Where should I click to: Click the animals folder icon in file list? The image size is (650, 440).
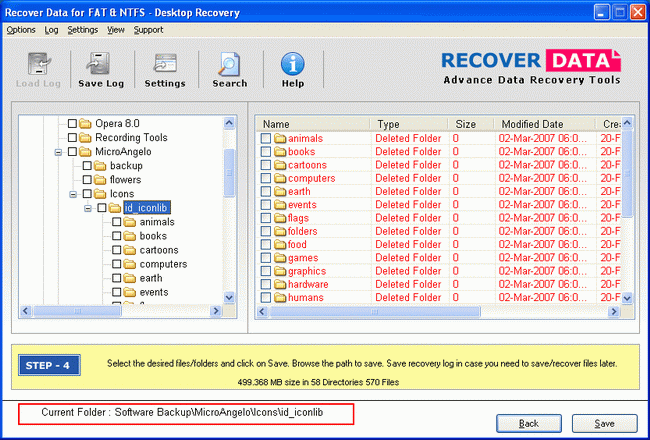pyautogui.click(x=280, y=139)
